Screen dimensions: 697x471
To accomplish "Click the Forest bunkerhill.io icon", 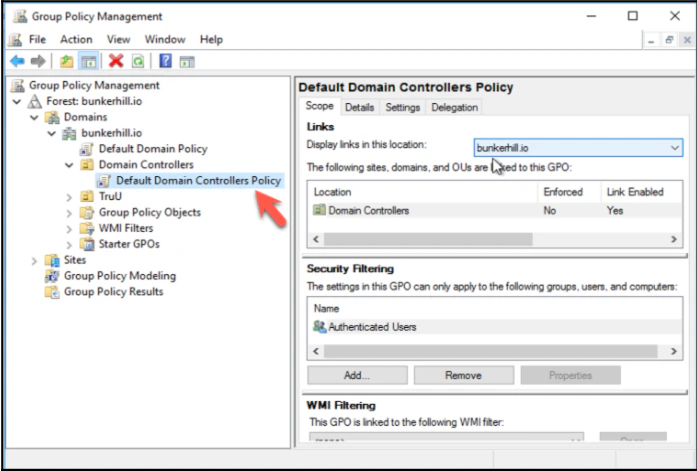I will 35,101.
